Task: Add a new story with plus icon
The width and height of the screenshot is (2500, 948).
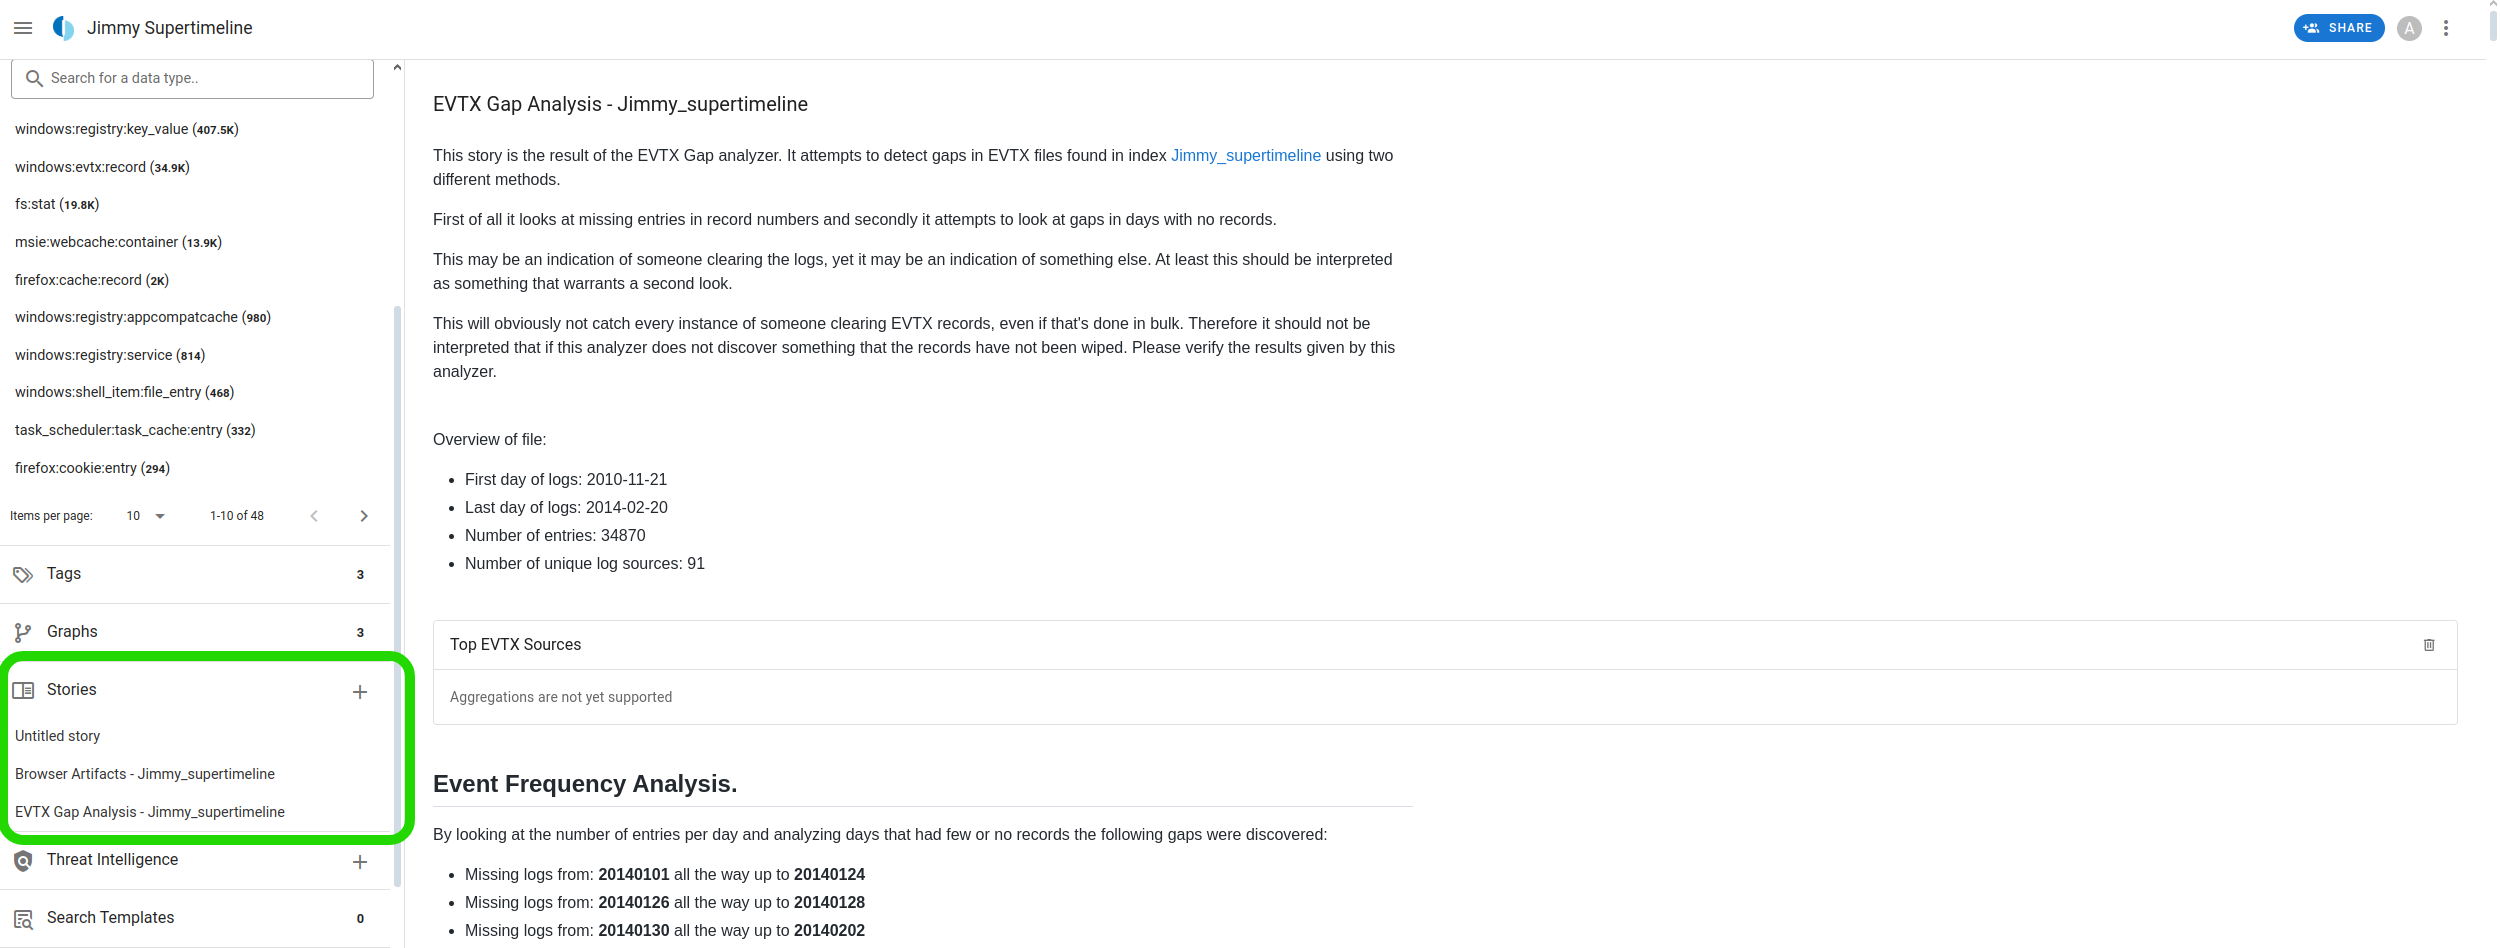Action: click(360, 692)
